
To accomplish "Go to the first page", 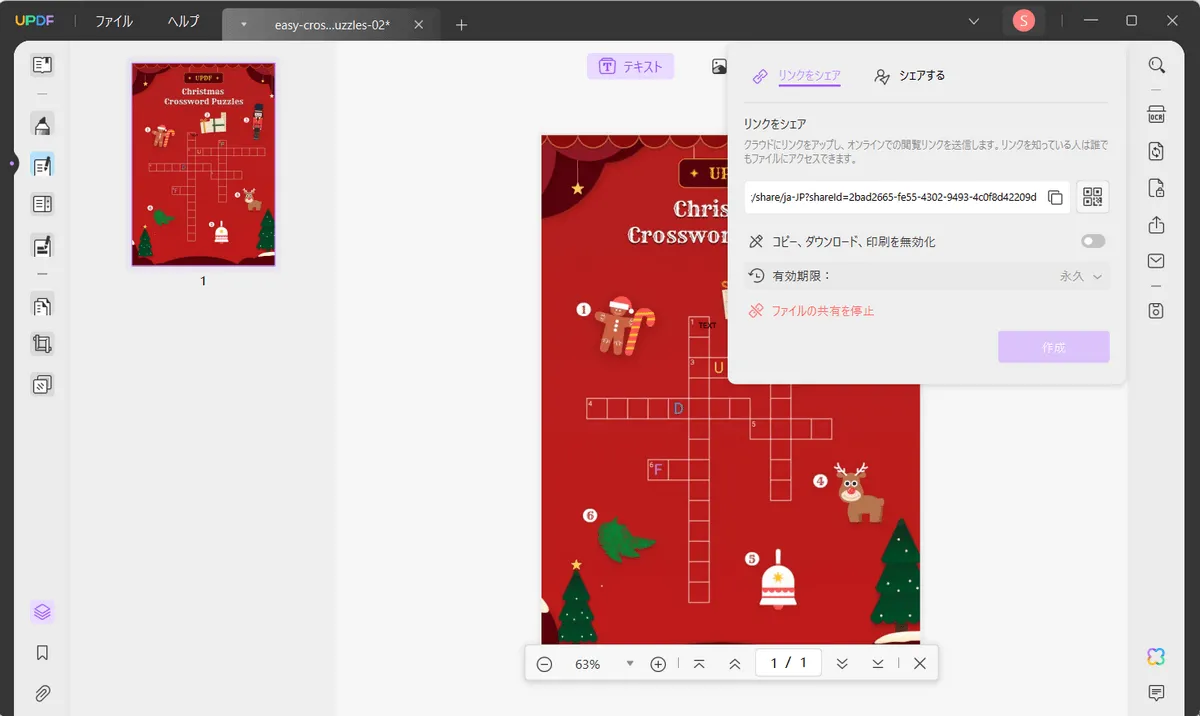I will [x=699, y=664].
